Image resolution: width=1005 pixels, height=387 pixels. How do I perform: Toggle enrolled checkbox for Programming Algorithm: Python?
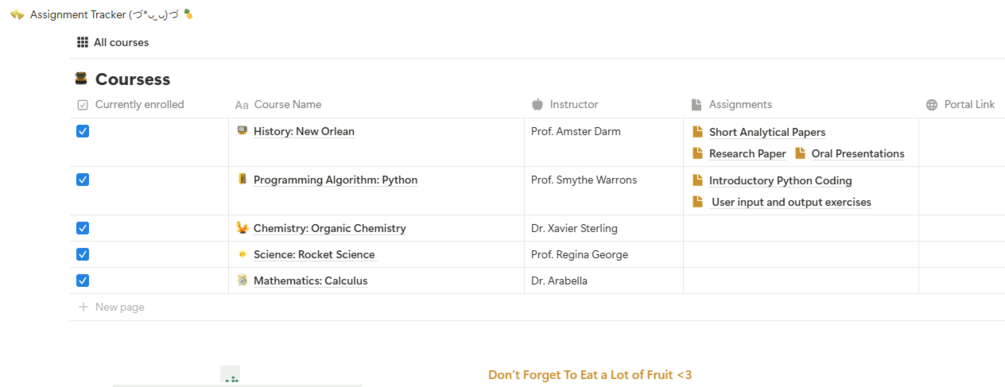point(83,179)
